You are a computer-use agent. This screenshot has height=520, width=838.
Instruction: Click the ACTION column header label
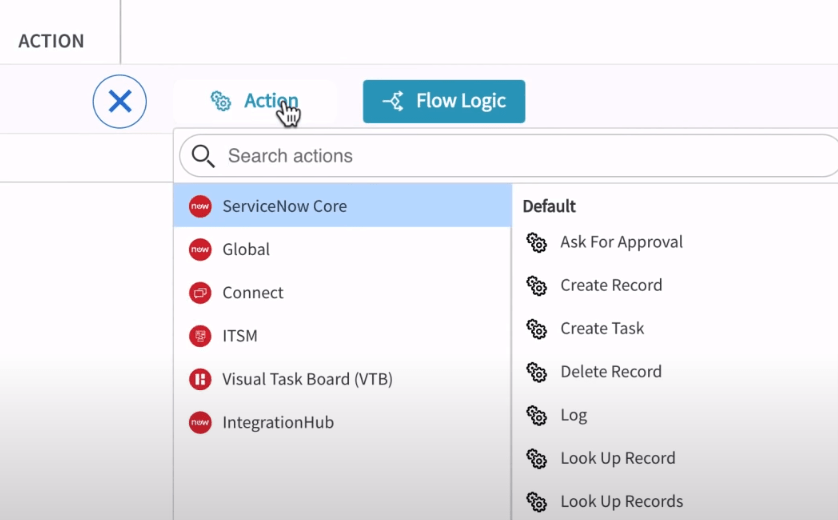[51, 41]
